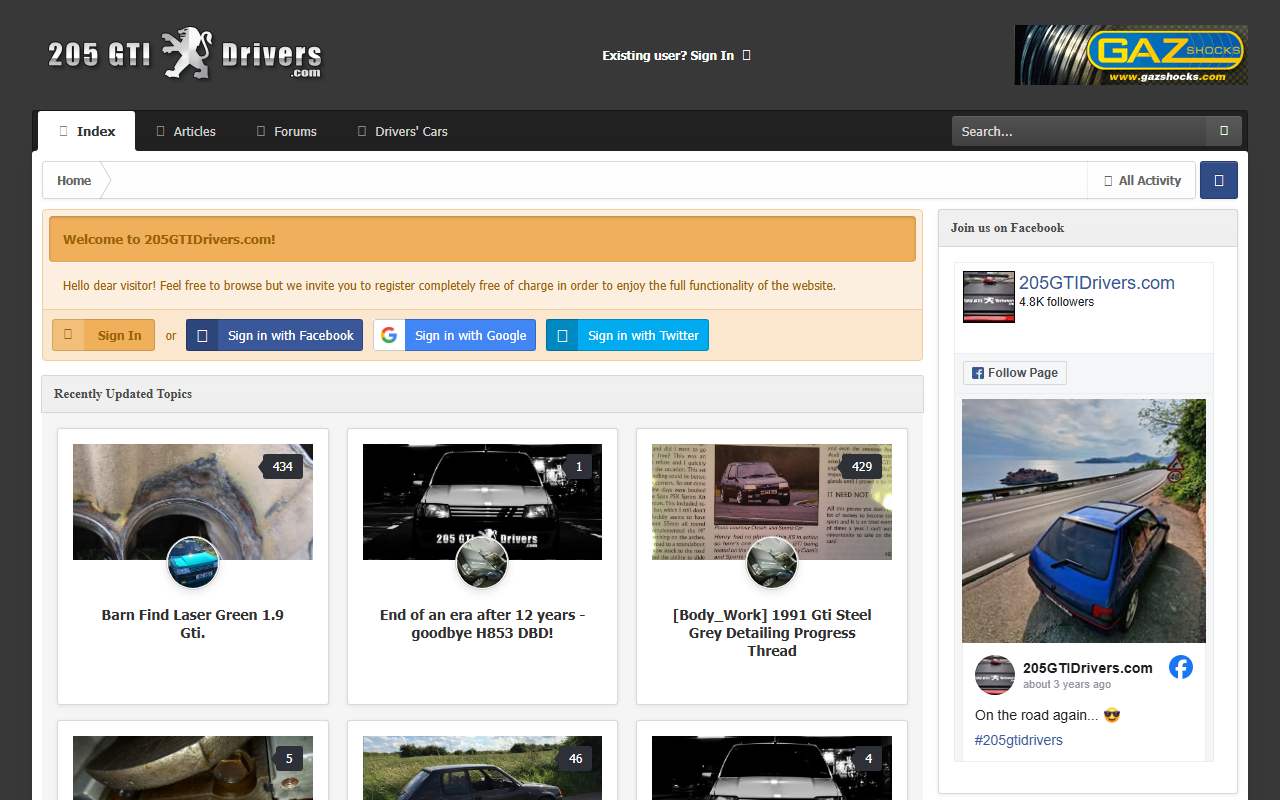This screenshot has height=800, width=1280.
Task: Open the Barn Find Laser Green 1.9 Gti topic
Action: 193,623
